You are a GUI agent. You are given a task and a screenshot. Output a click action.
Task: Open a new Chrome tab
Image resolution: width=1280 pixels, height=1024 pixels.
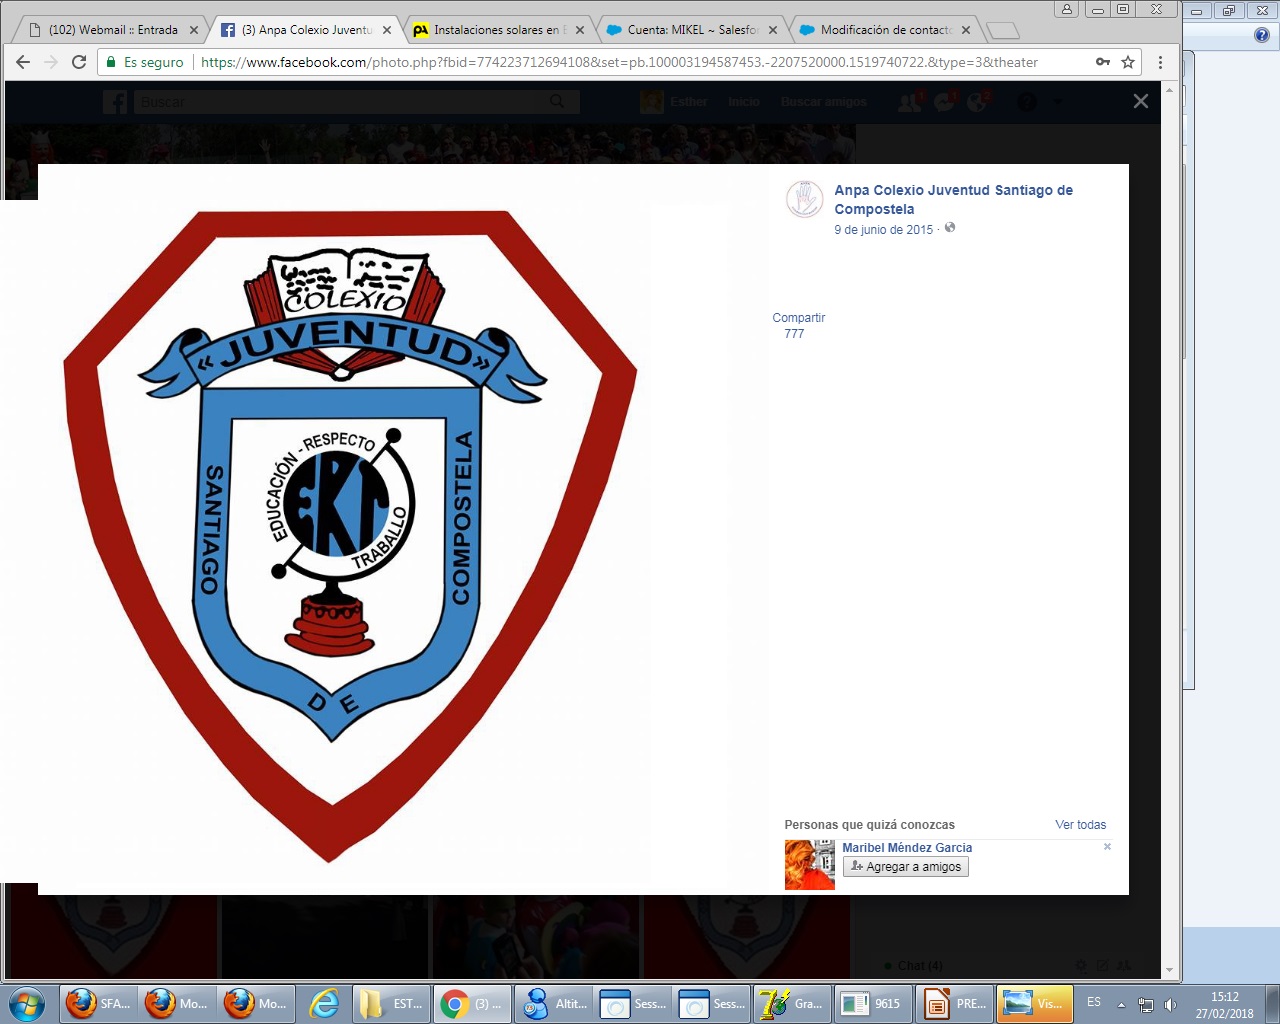[x=1002, y=31]
